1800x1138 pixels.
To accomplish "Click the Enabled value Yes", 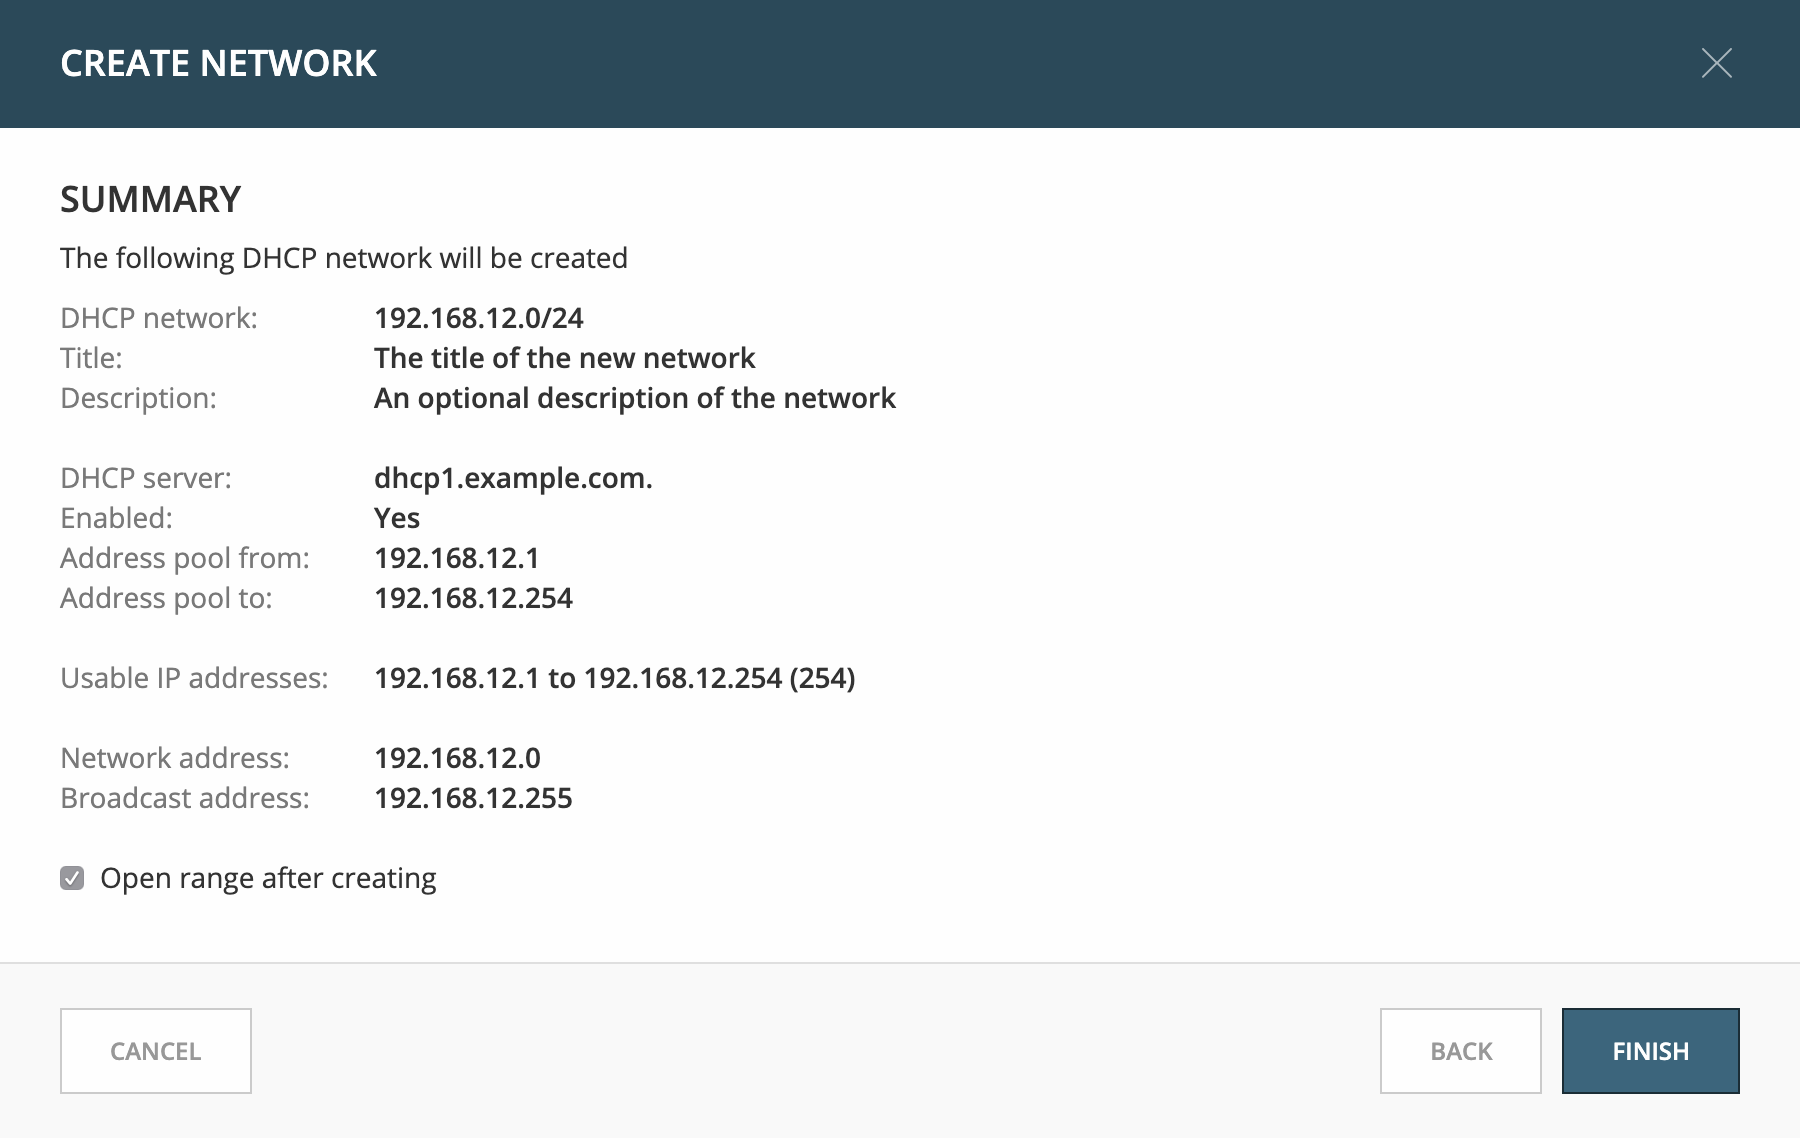I will coord(397,518).
